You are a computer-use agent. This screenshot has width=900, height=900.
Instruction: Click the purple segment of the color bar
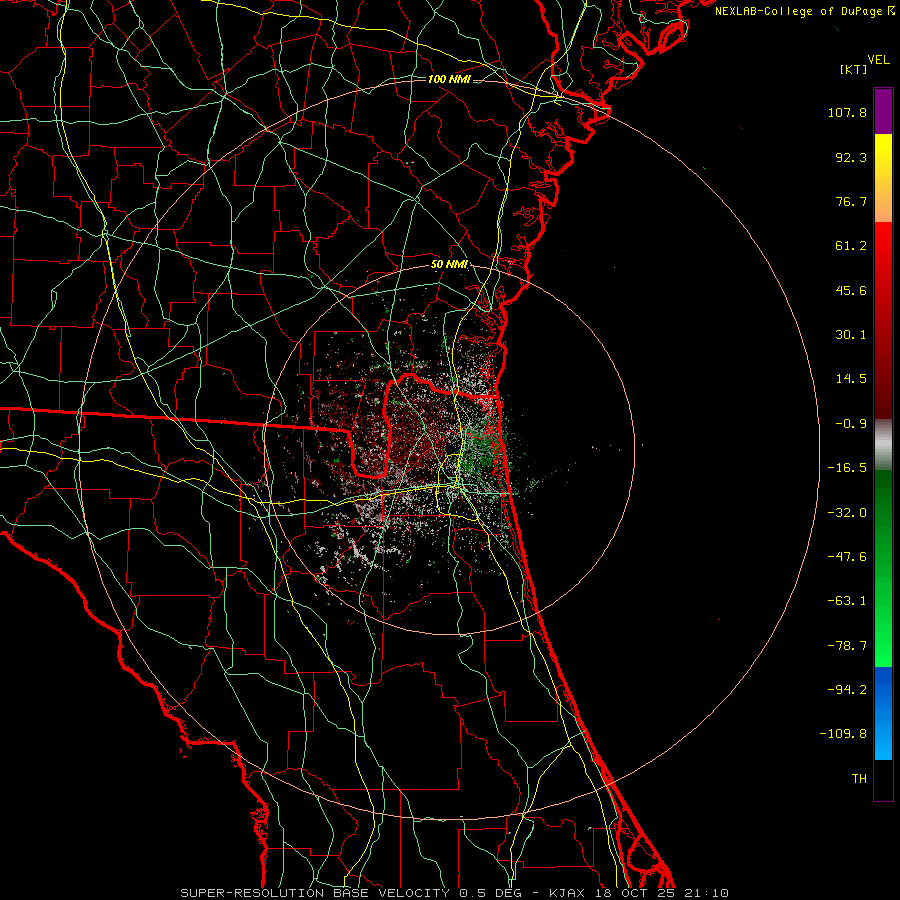[x=883, y=111]
